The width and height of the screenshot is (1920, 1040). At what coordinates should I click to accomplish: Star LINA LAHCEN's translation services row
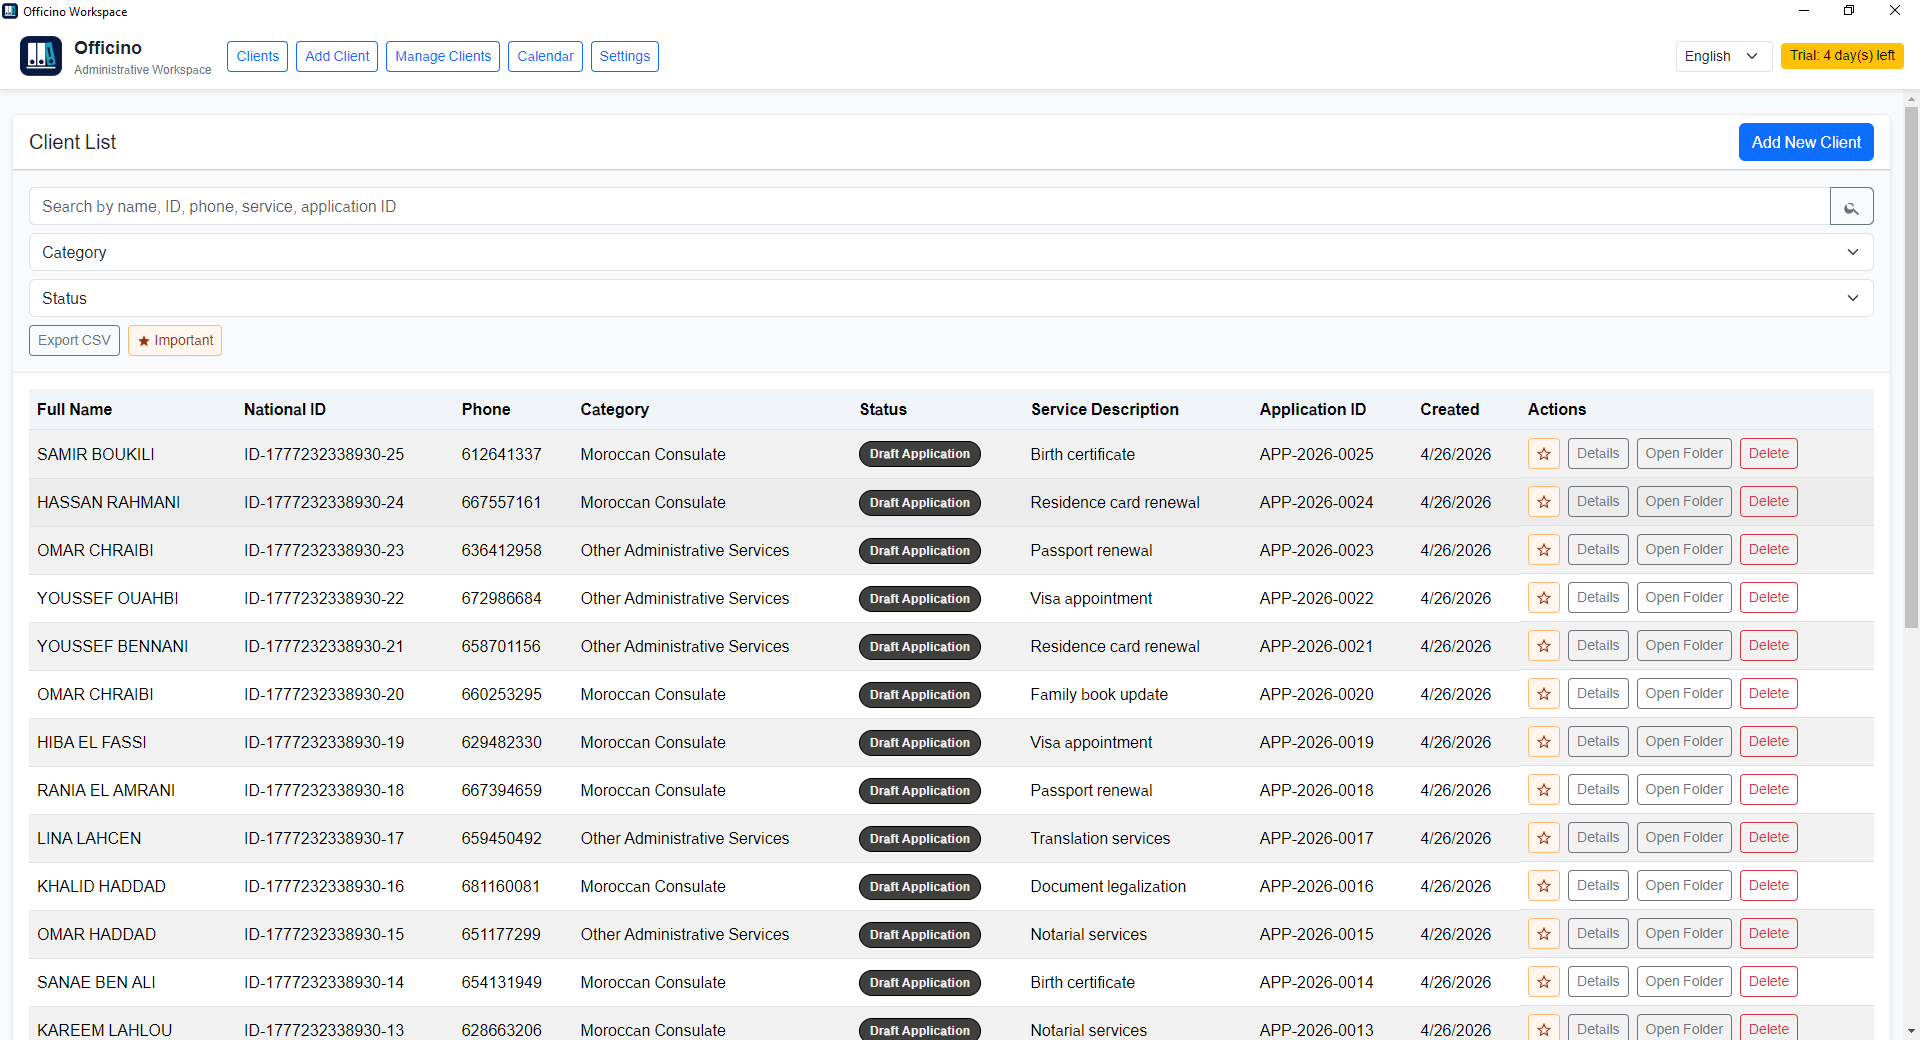click(x=1543, y=837)
